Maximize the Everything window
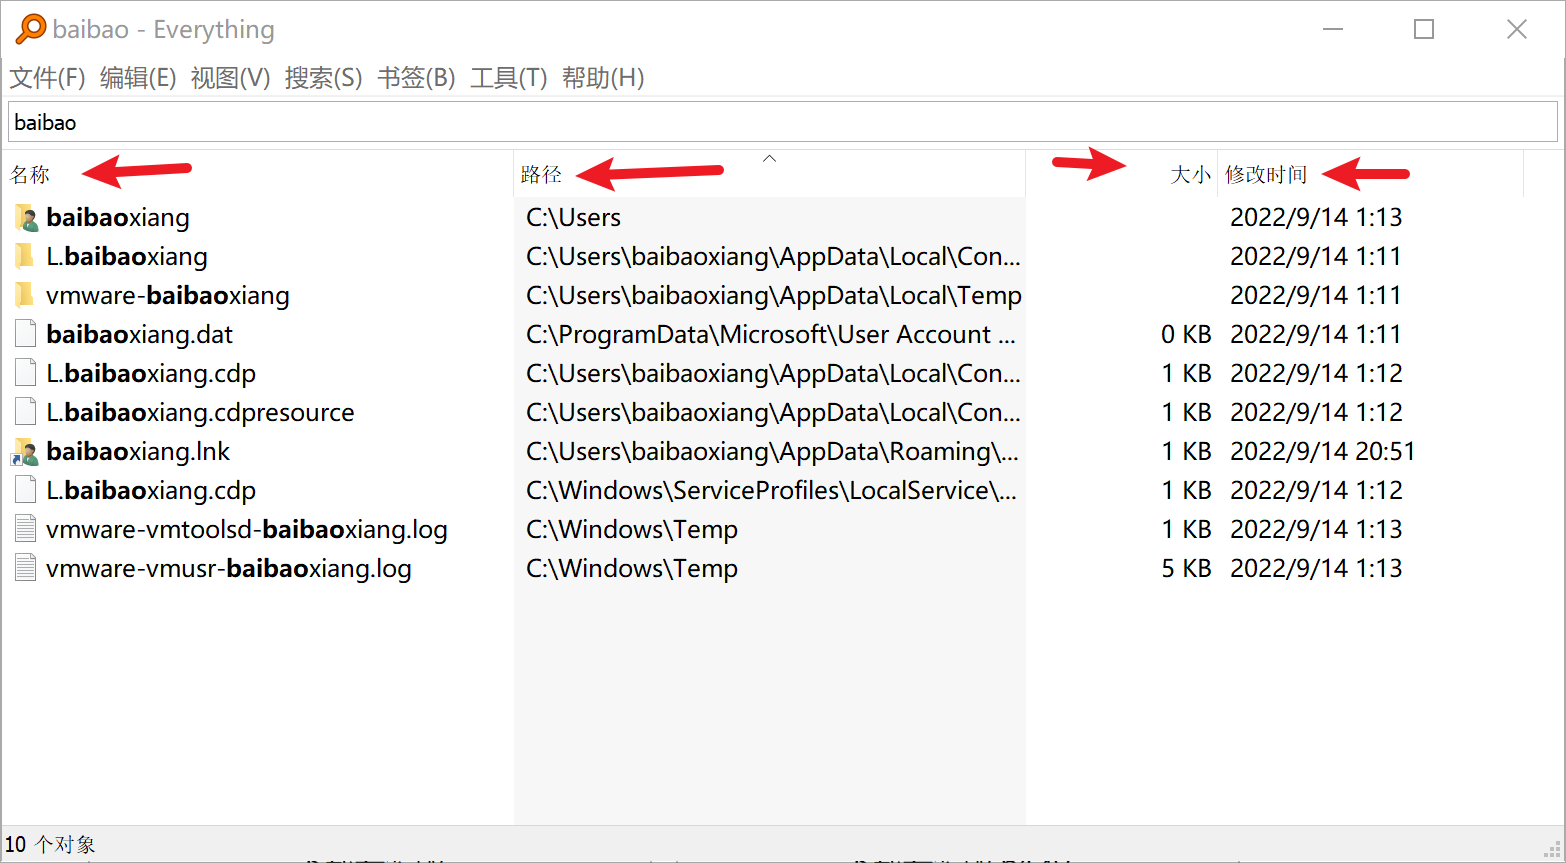Image resolution: width=1566 pixels, height=863 pixels. (1424, 29)
